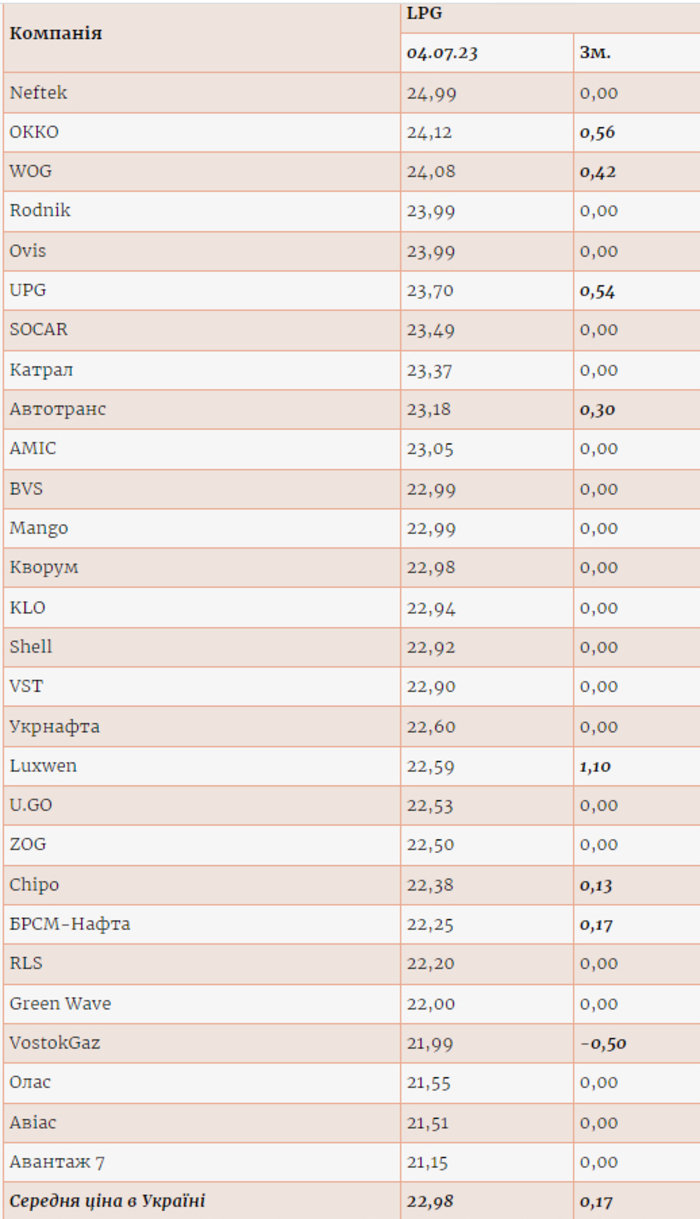Screen dimensions: 700x1219
Task: Click OKKO's LPG price 24,12
Action: (x=430, y=132)
